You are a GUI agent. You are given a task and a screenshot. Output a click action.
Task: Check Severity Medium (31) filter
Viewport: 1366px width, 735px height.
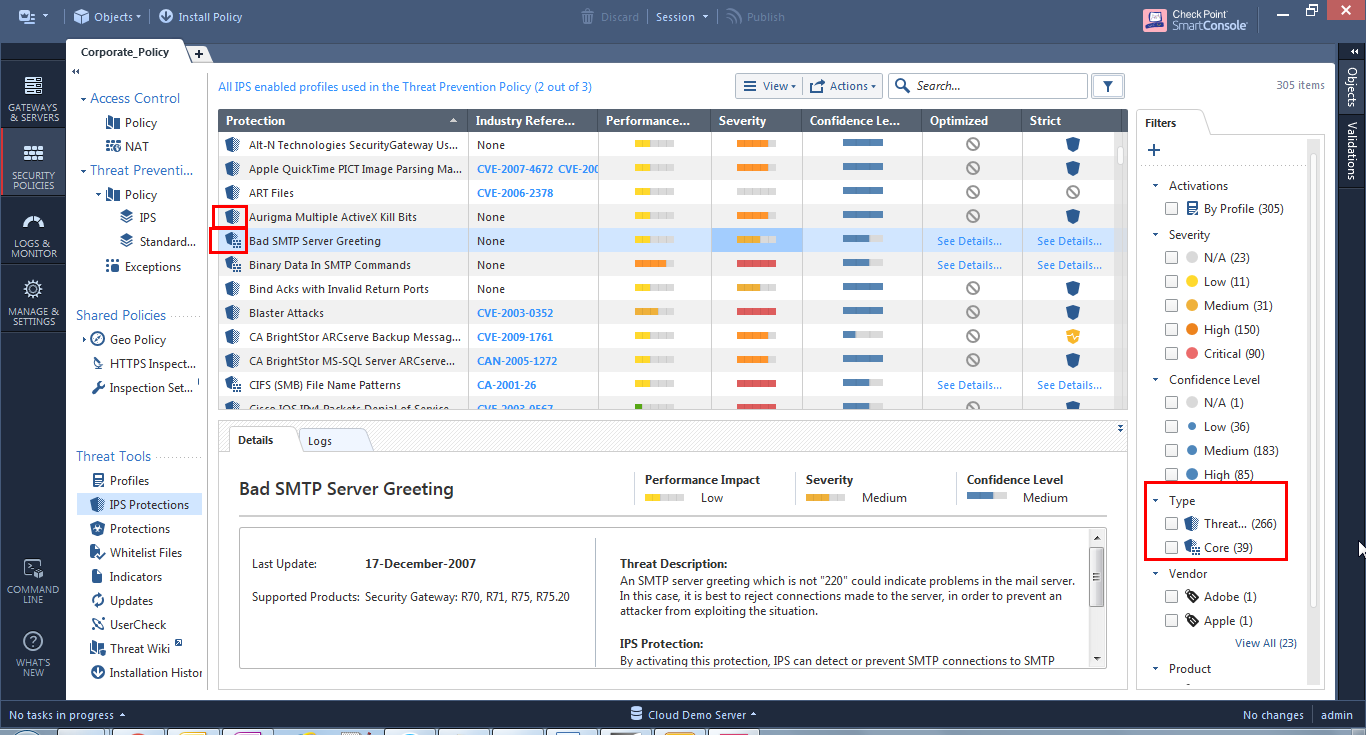(1171, 306)
